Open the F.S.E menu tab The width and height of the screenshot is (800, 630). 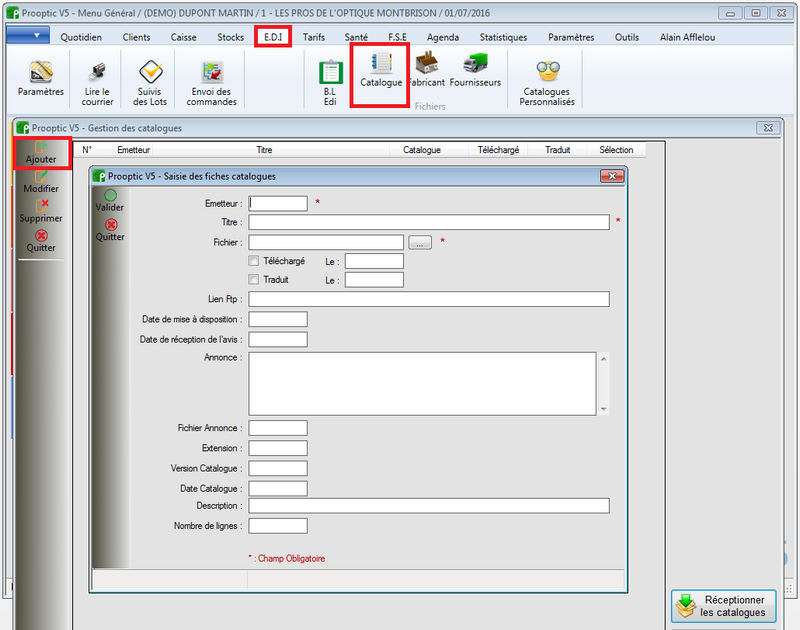point(397,37)
